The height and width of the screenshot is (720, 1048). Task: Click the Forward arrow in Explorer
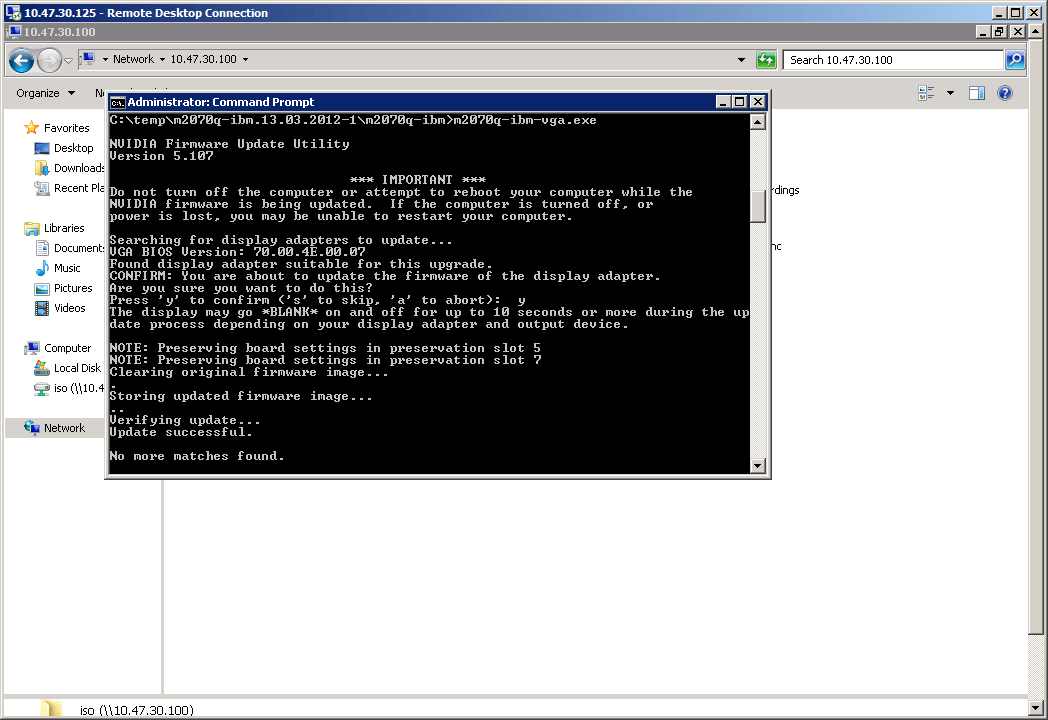(49, 61)
